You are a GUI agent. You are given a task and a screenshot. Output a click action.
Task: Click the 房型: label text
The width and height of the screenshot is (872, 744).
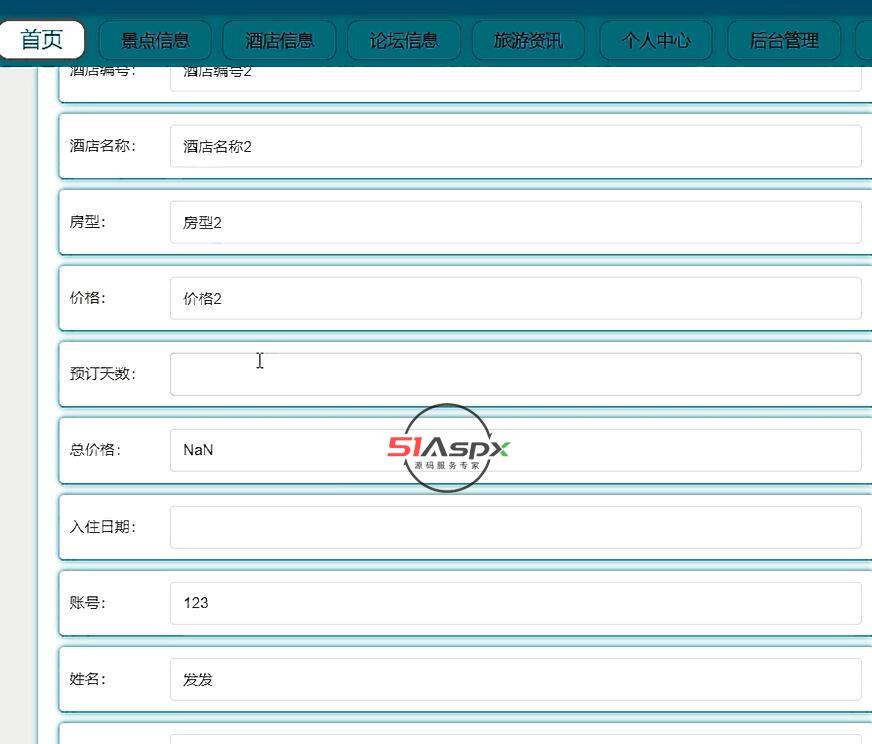tap(87, 222)
